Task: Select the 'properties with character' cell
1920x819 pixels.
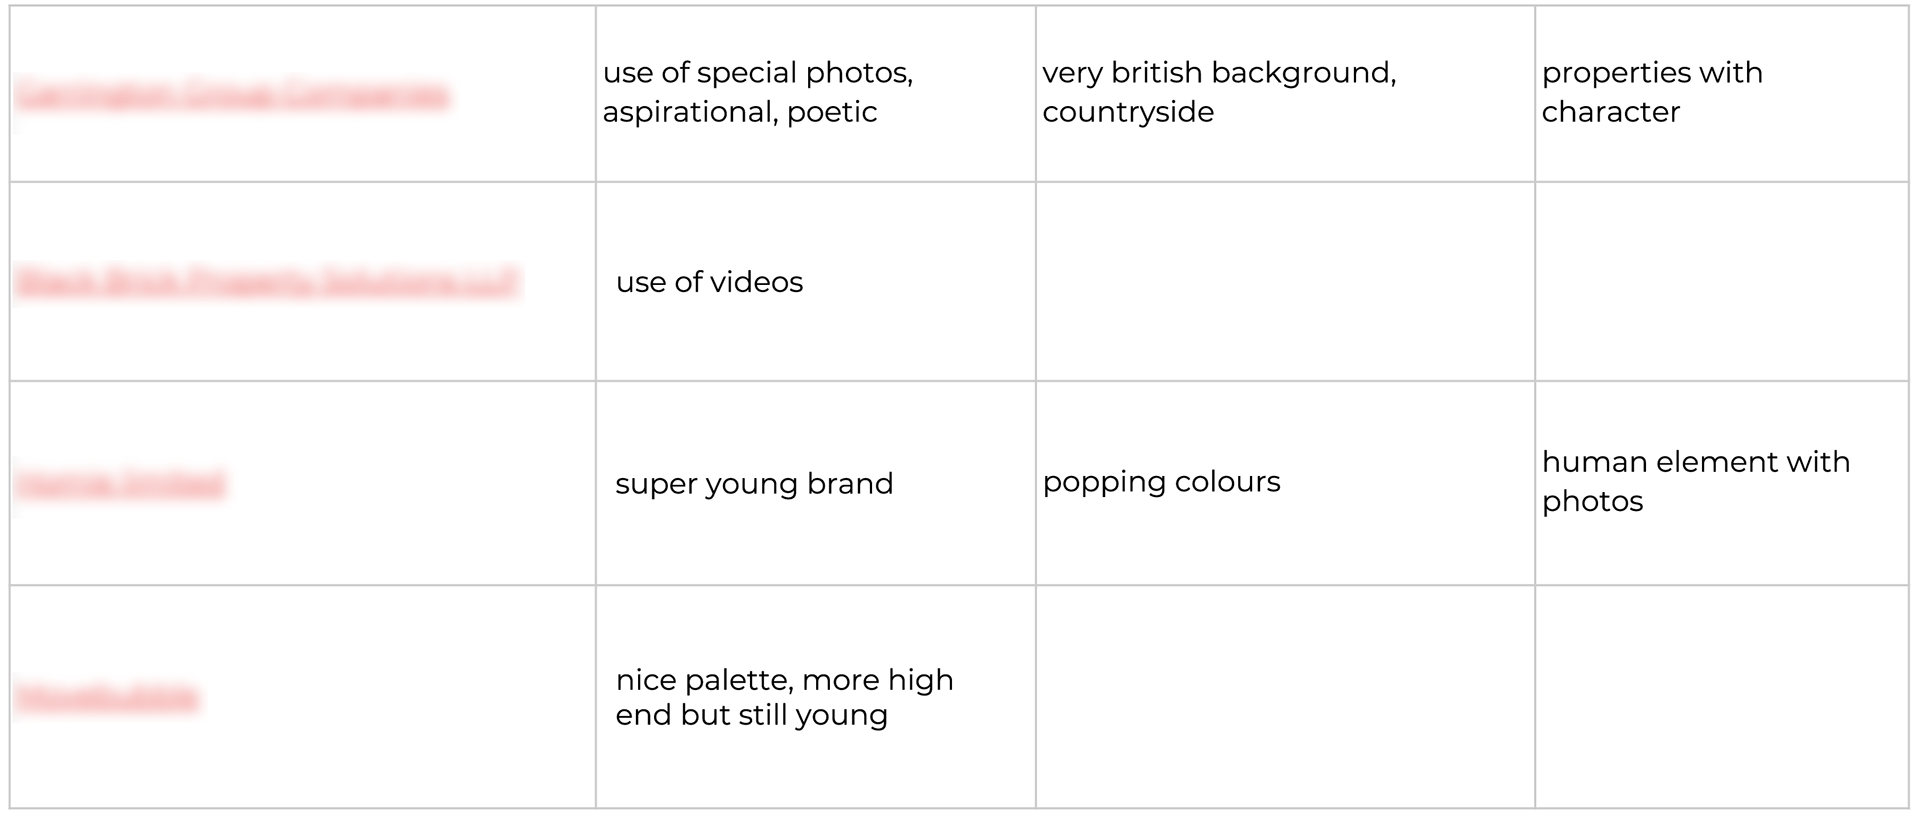Action: pyautogui.click(x=1722, y=94)
